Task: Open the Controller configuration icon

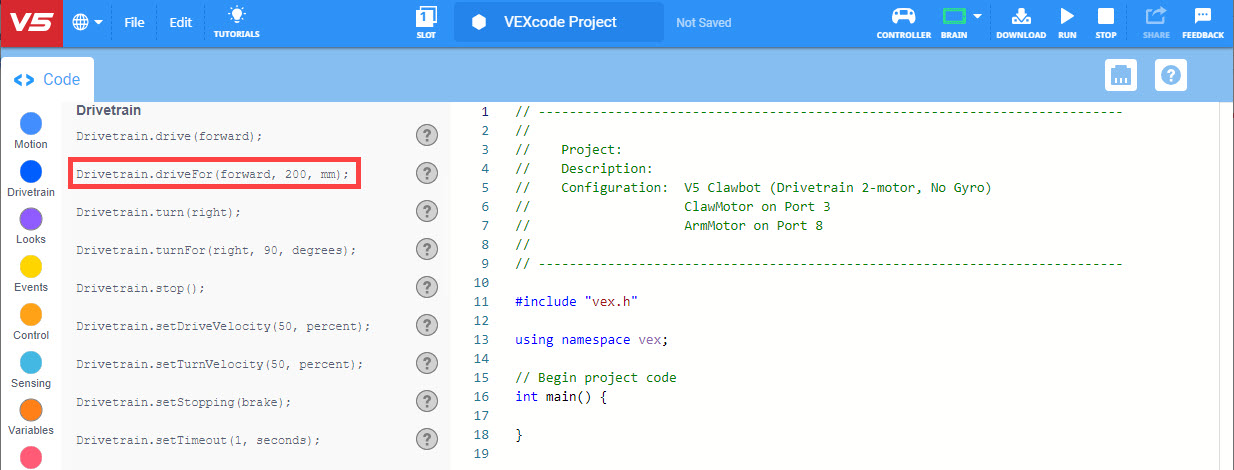Action: tap(903, 16)
